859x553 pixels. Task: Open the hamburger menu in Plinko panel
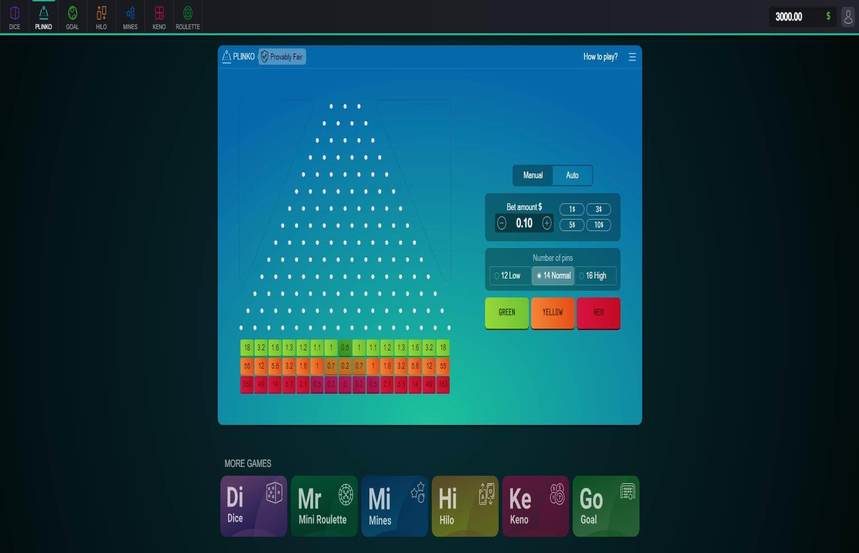coord(632,57)
